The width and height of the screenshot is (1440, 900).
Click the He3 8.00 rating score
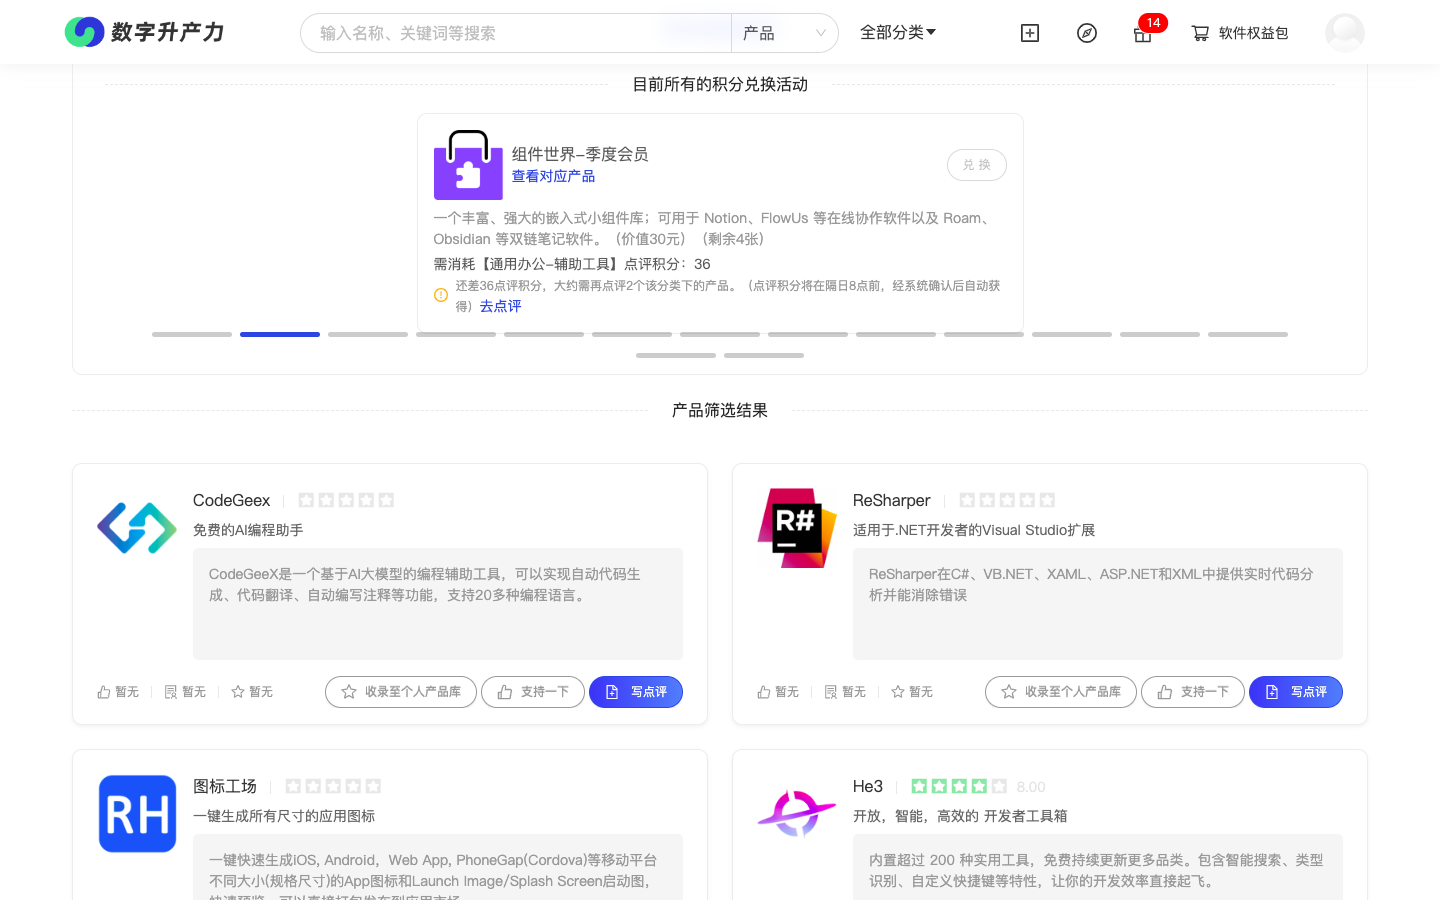(1031, 787)
